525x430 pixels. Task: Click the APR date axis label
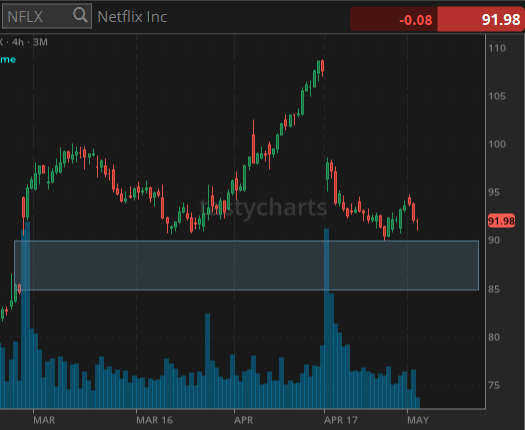[x=243, y=420]
